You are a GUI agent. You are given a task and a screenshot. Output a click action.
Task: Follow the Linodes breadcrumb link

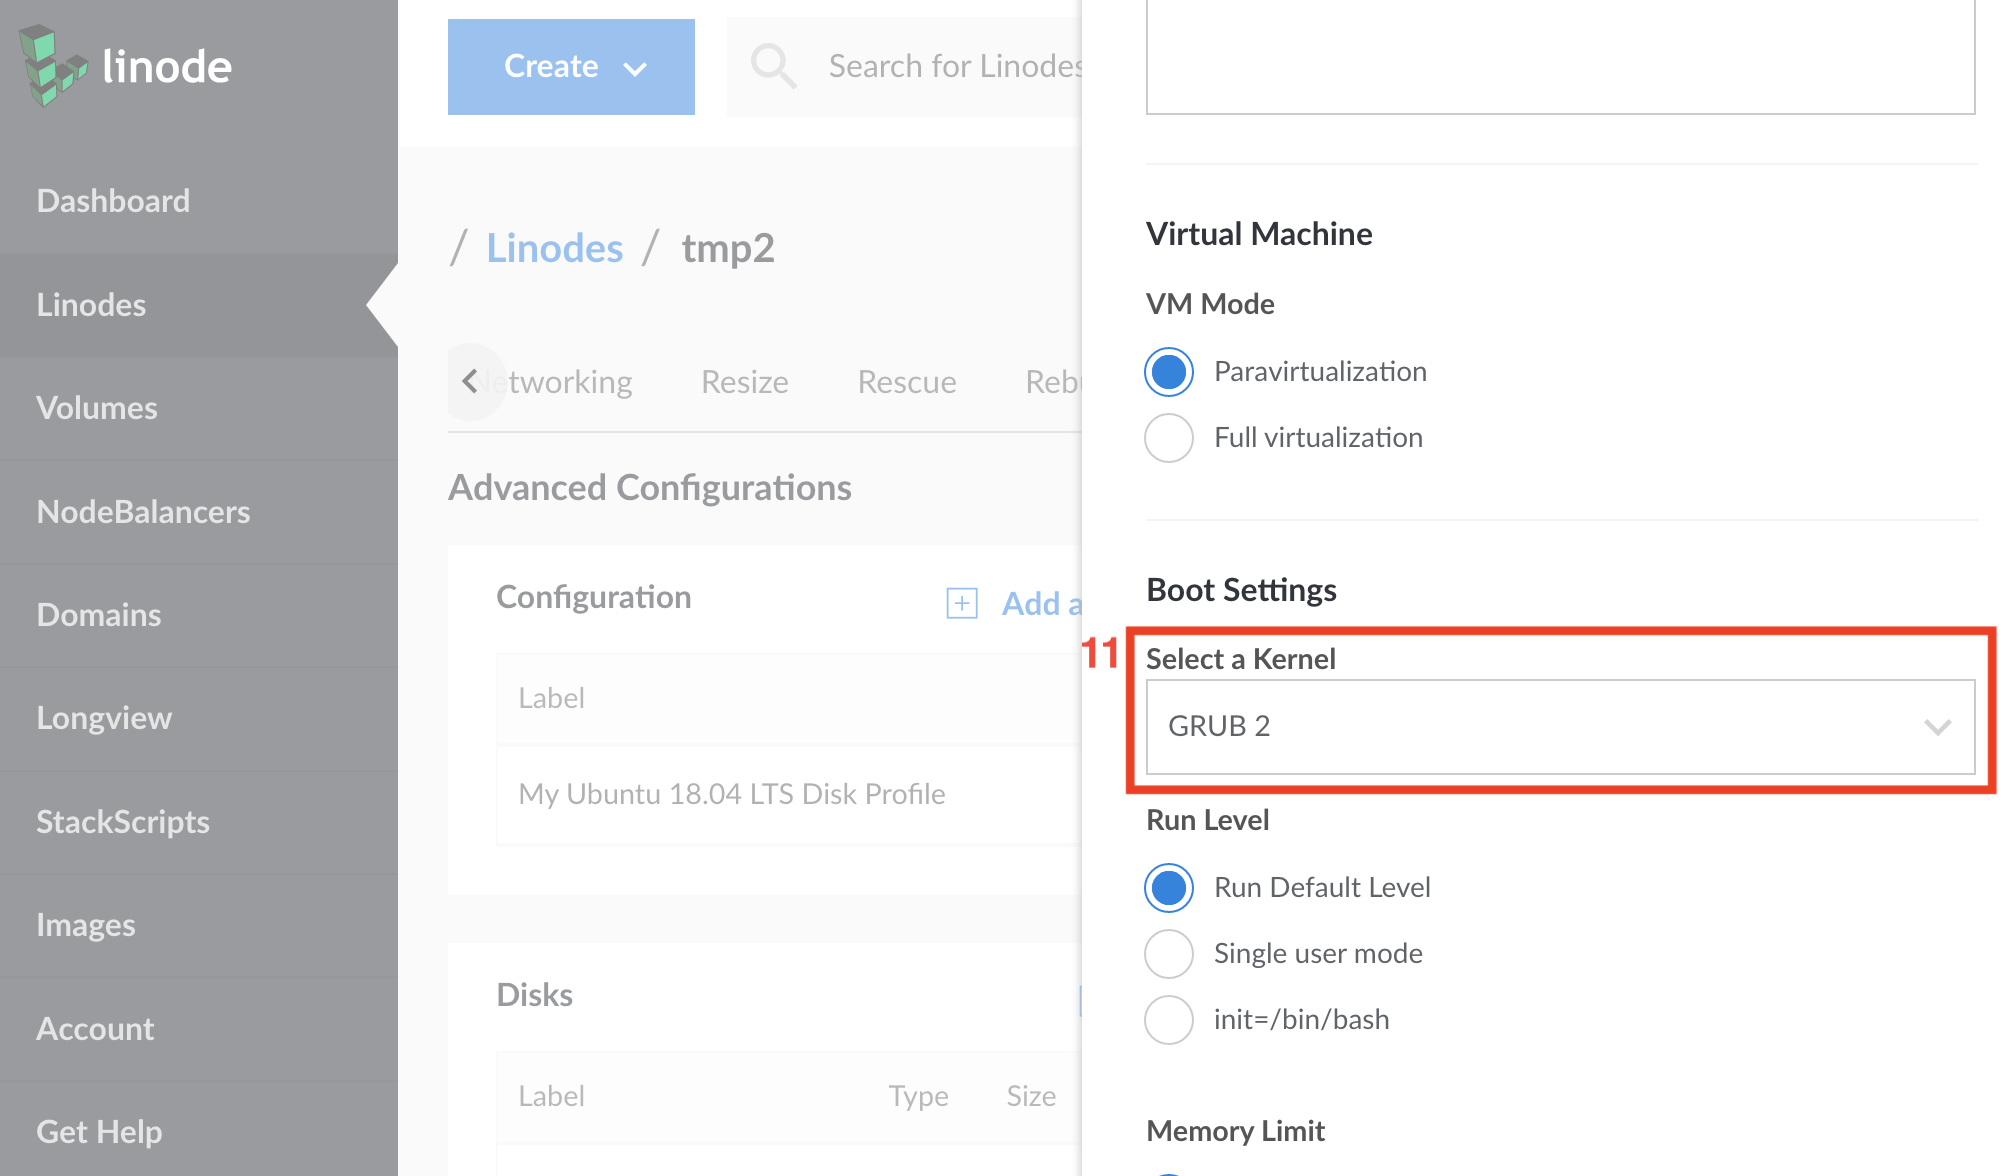(555, 248)
